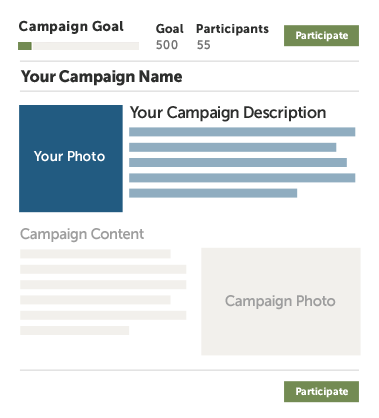The image size is (379, 418).
Task: Click the Participants label
Action: [232, 29]
